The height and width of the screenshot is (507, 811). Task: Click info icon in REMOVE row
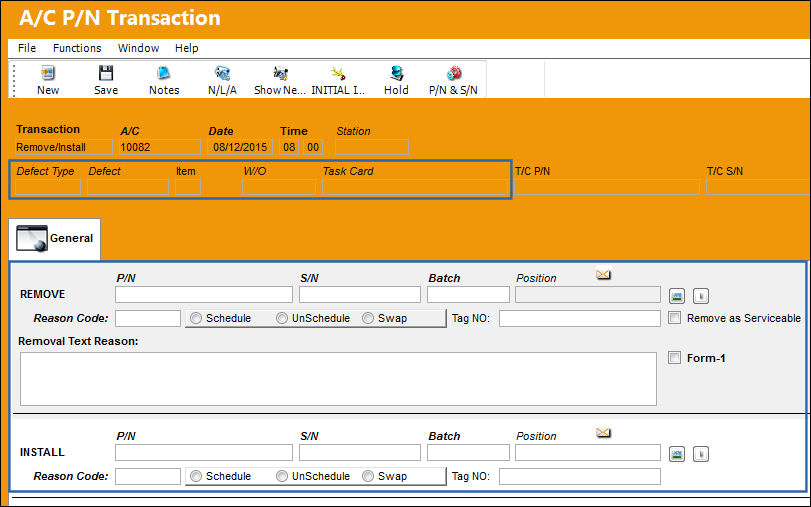(700, 296)
